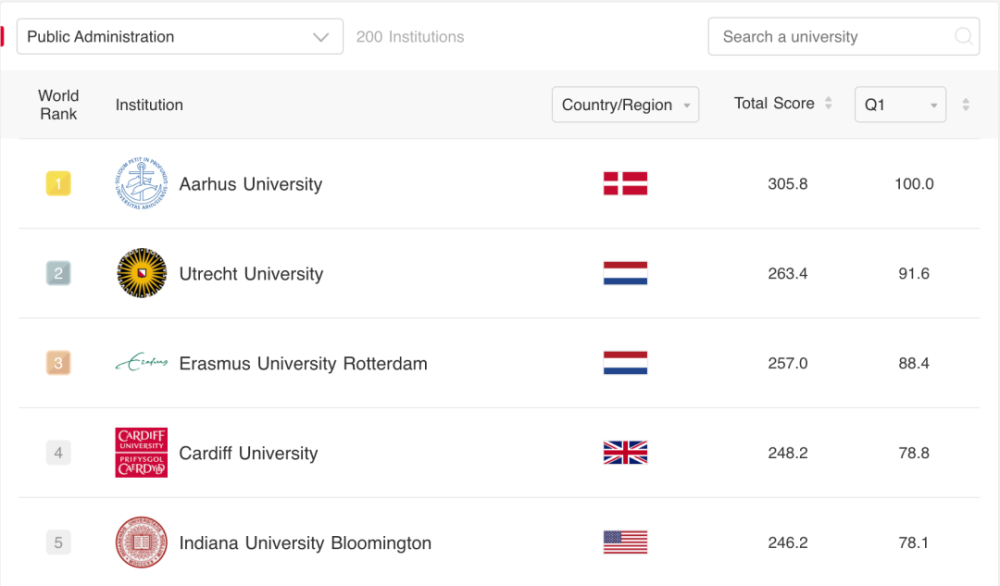Click the United States flag icon
Viewport: 1000px width, 586px height.
625,543
